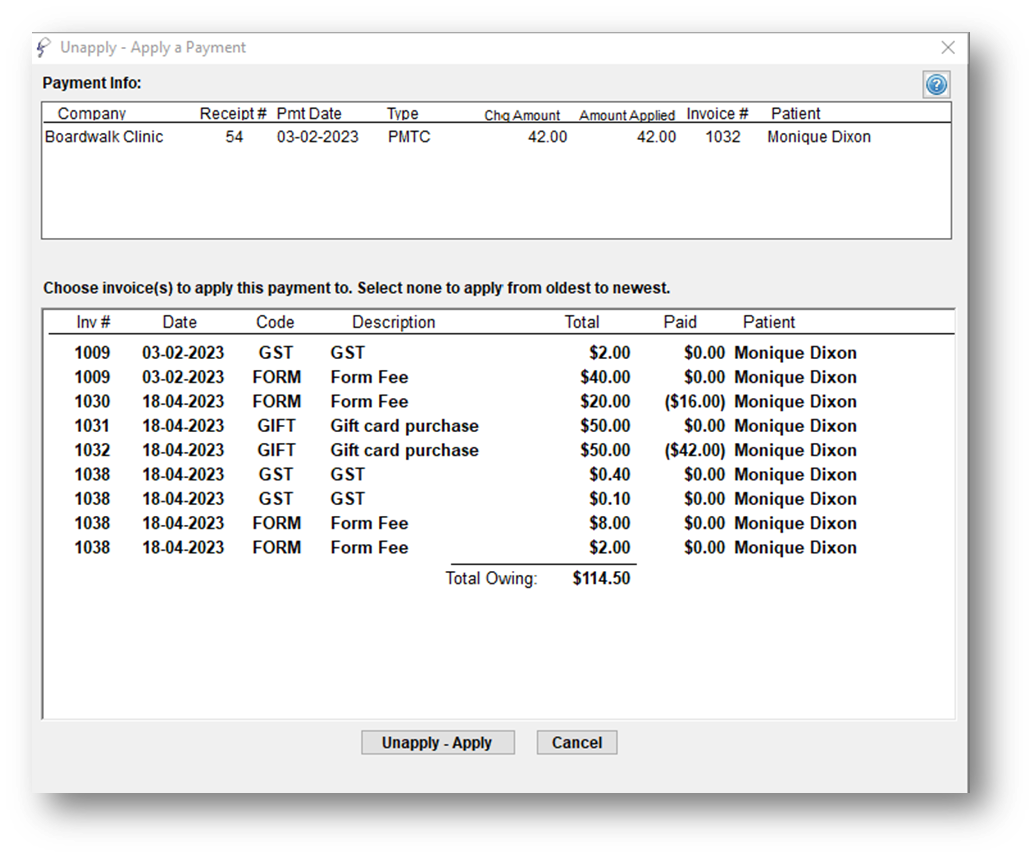Click the PMTC payment type value
This screenshot has height=858, width=1035.
coord(409,137)
